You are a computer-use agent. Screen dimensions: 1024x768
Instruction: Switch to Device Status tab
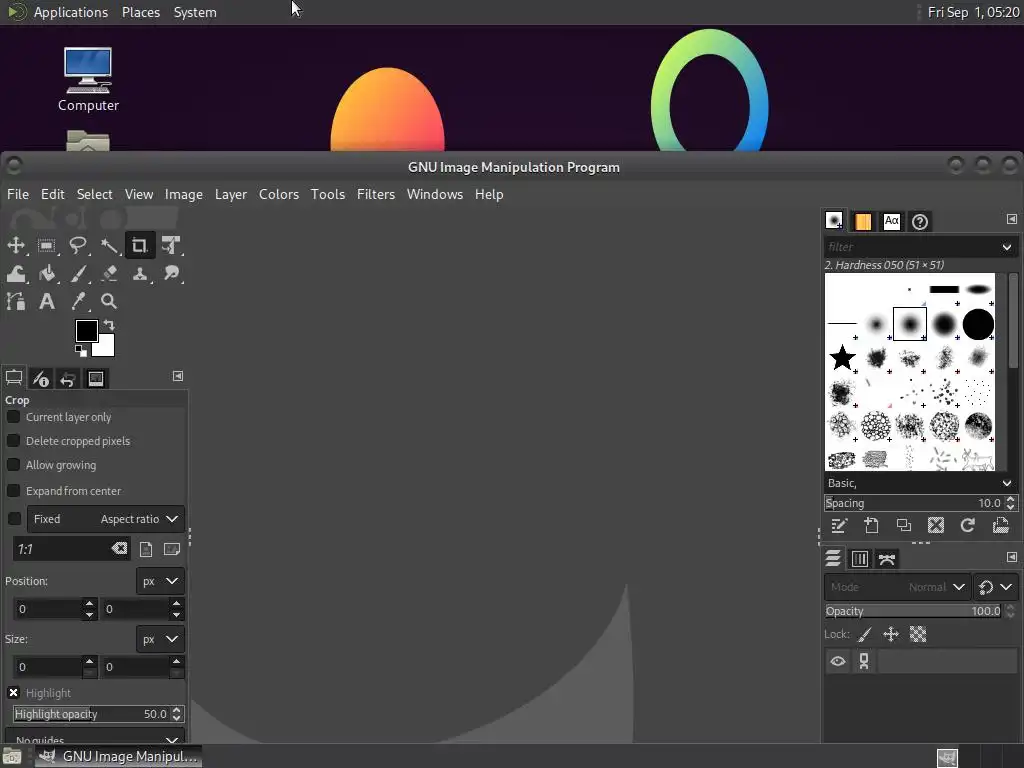coord(40,379)
